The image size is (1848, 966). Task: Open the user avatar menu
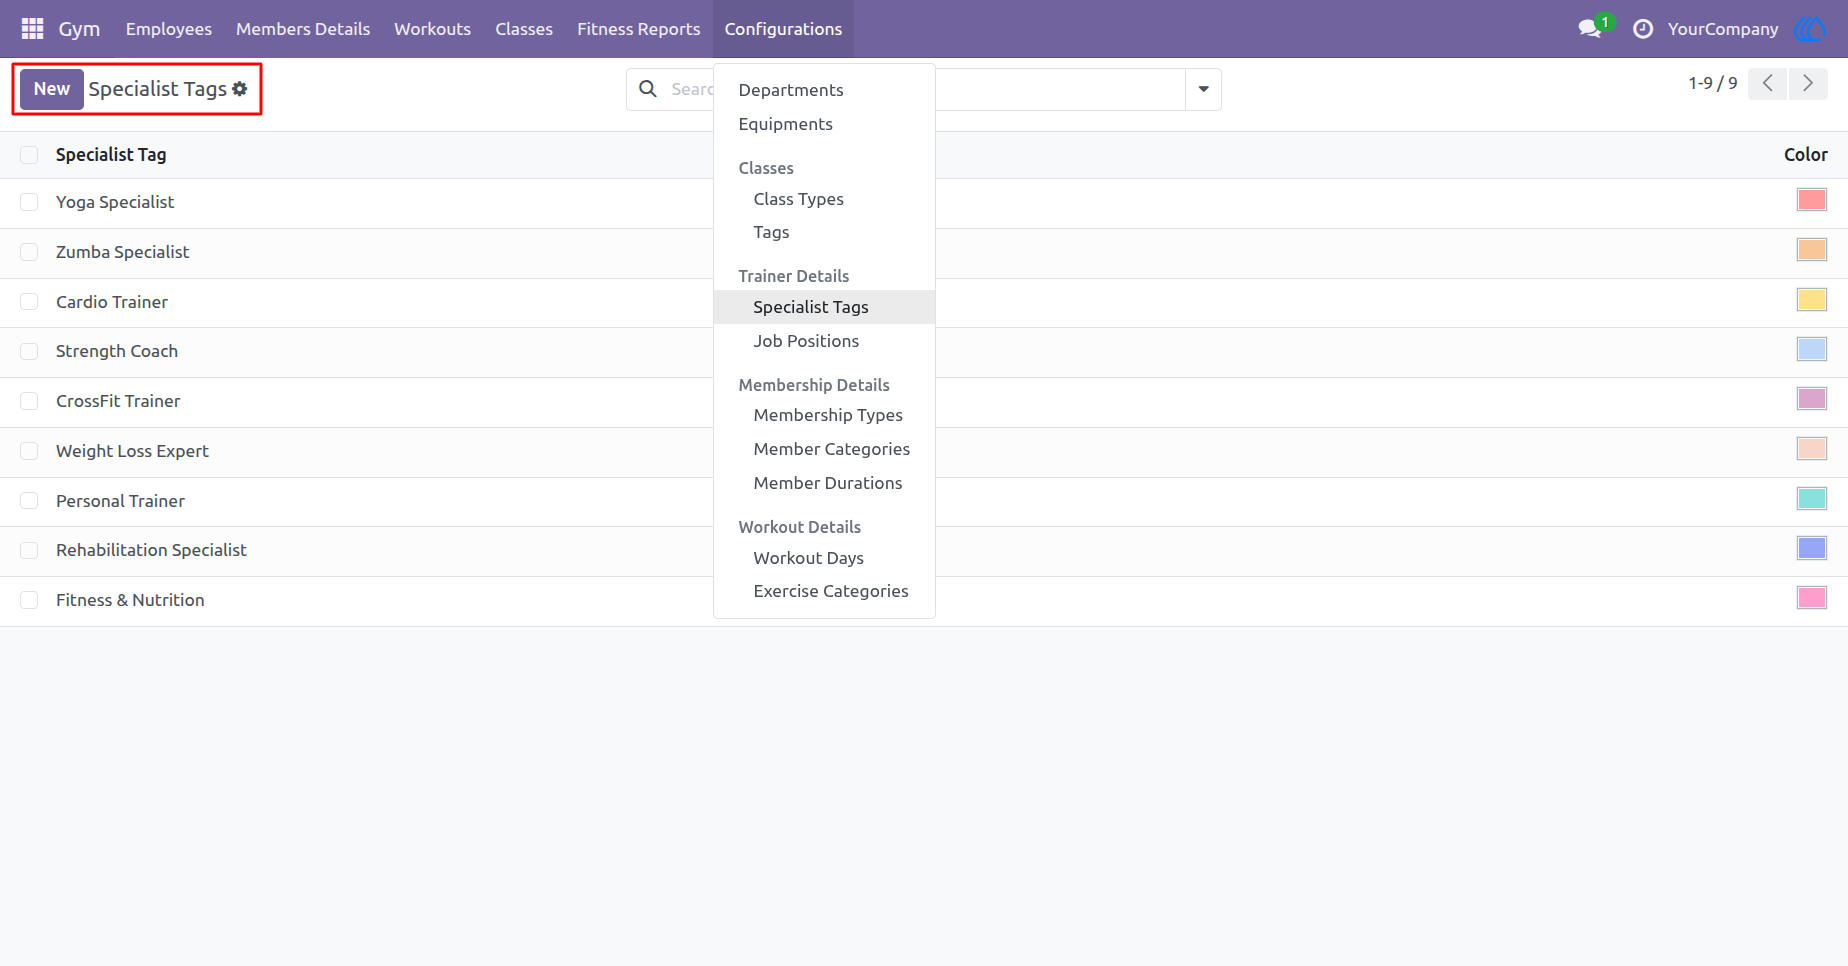1811,29
